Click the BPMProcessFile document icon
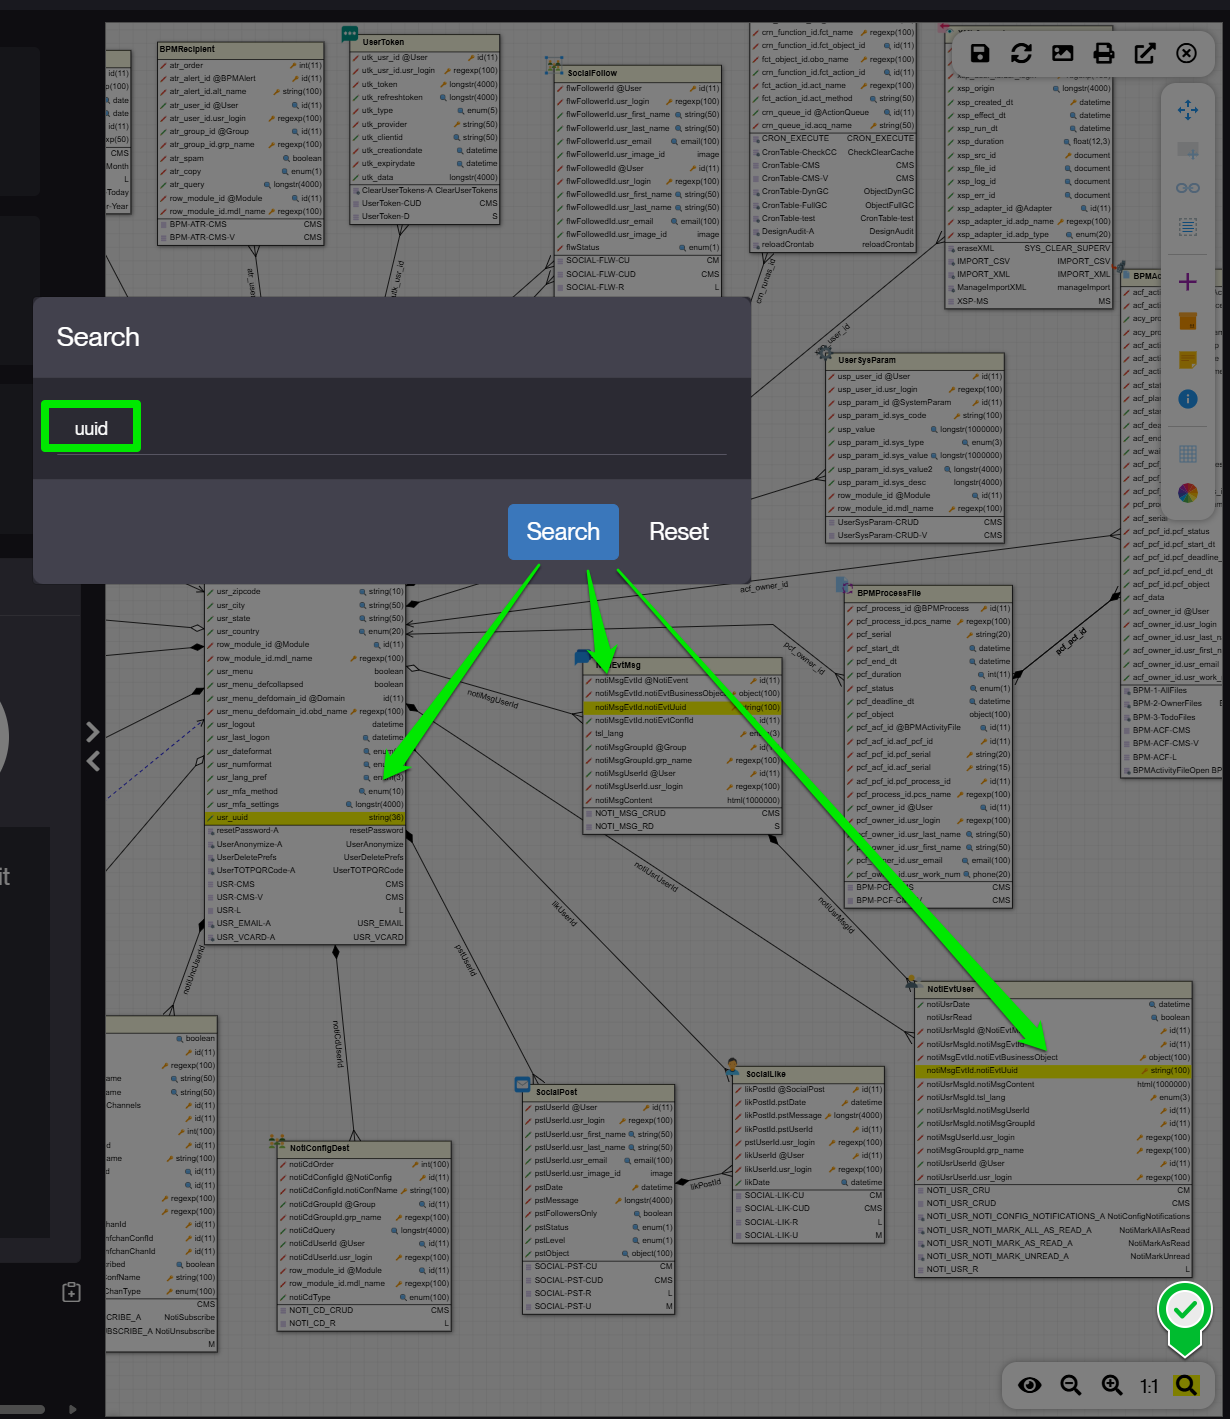The width and height of the screenshot is (1230, 1419). (x=843, y=585)
